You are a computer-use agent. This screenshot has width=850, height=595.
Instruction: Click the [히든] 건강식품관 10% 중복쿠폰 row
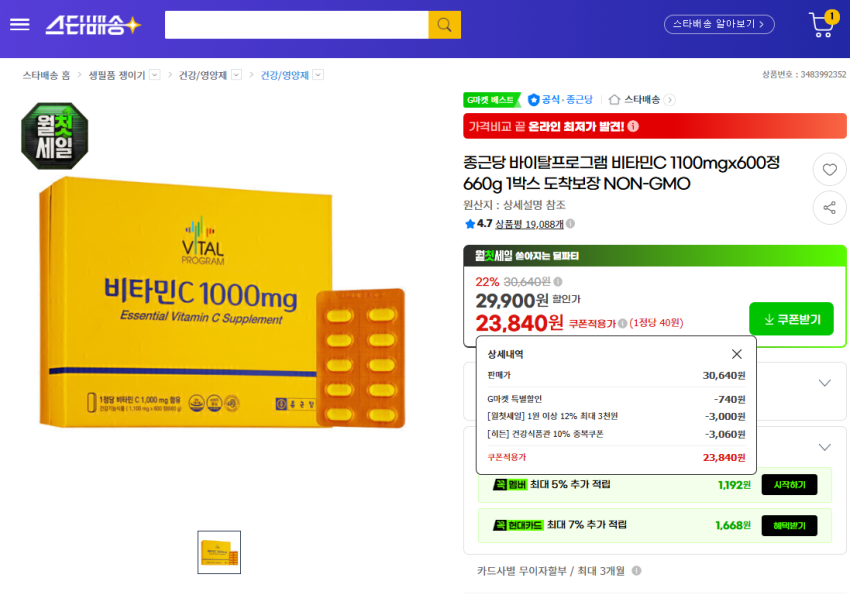coord(616,434)
